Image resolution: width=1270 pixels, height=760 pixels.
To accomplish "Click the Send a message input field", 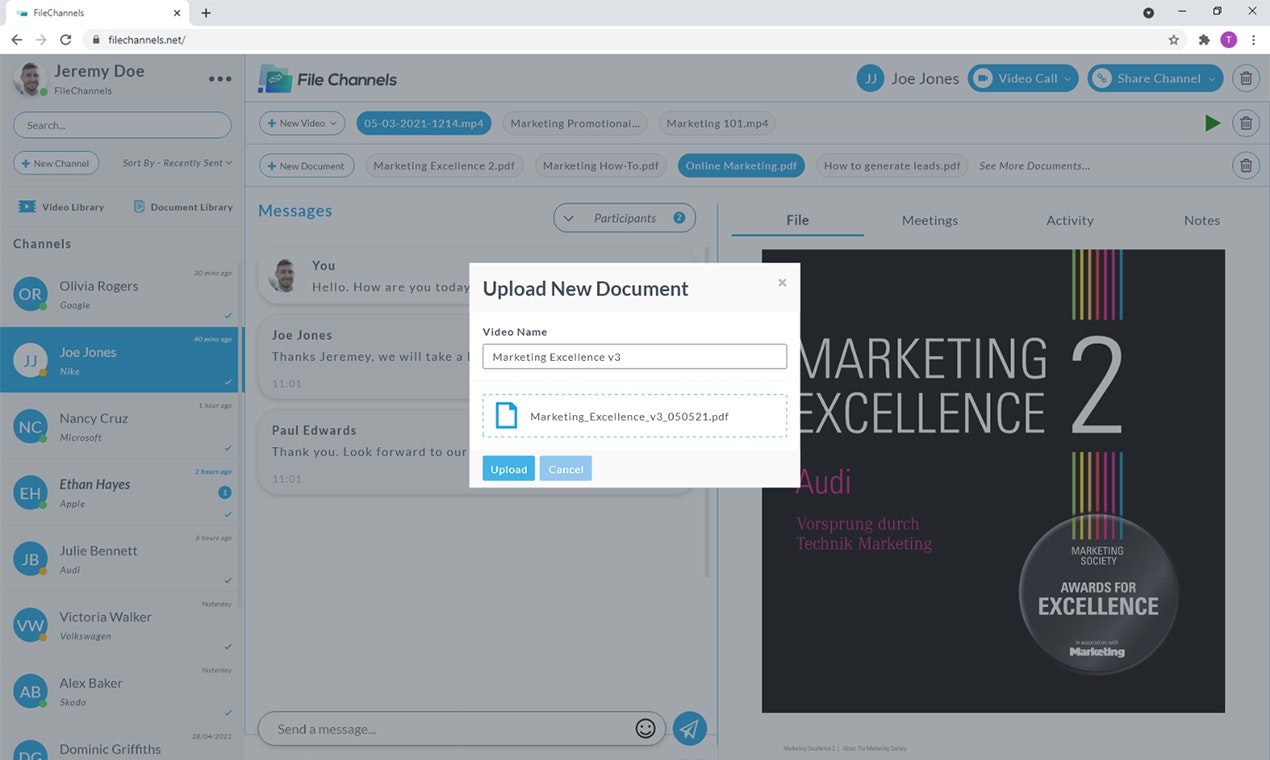I will point(462,729).
